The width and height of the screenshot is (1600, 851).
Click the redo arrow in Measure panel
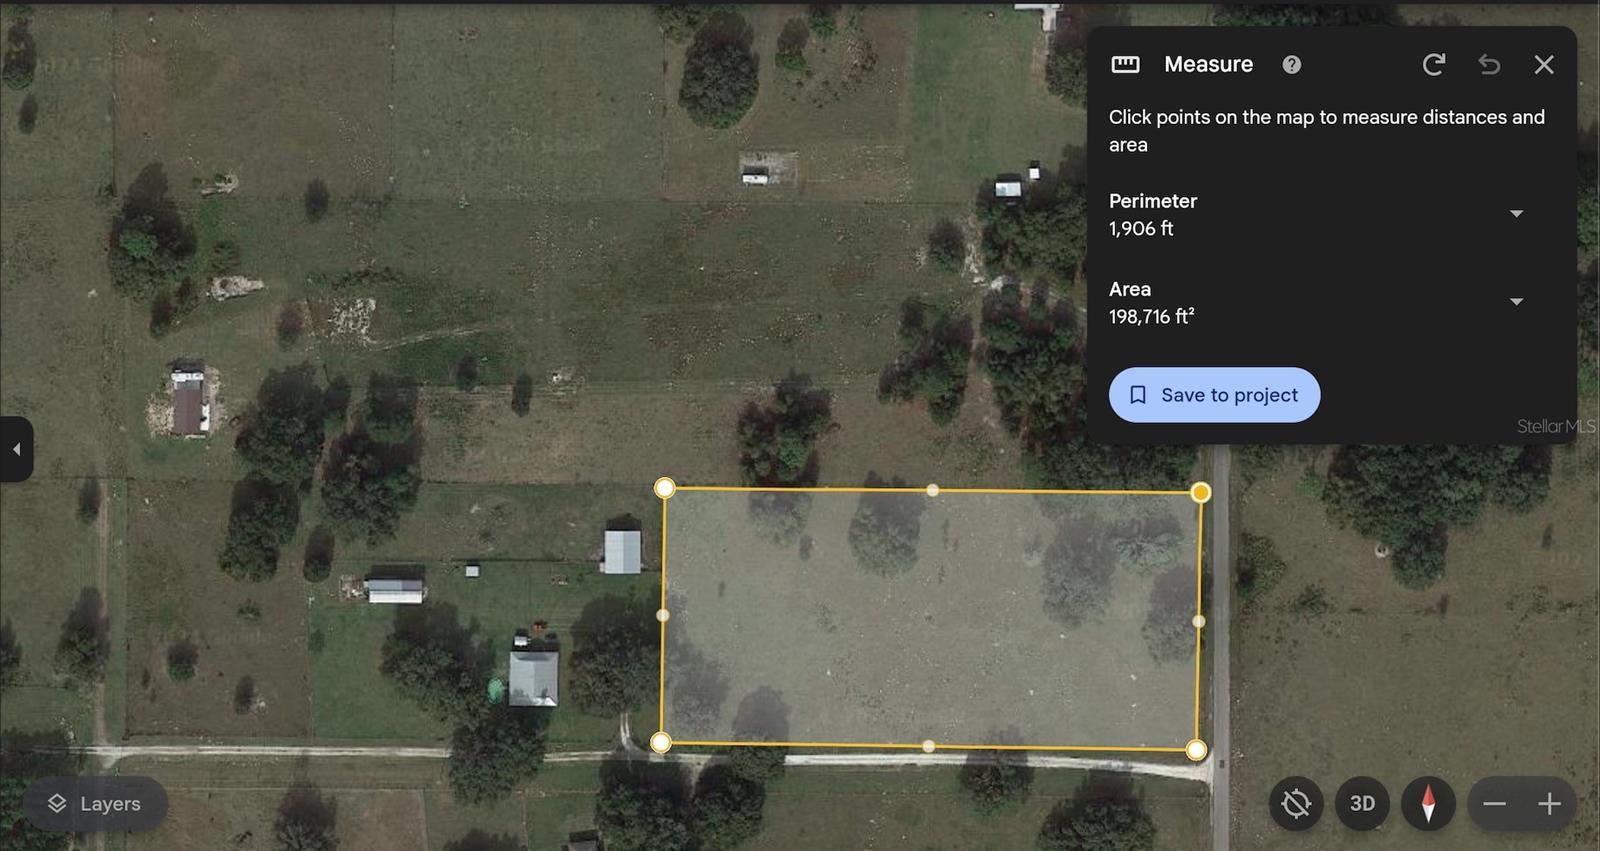pyautogui.click(x=1433, y=65)
